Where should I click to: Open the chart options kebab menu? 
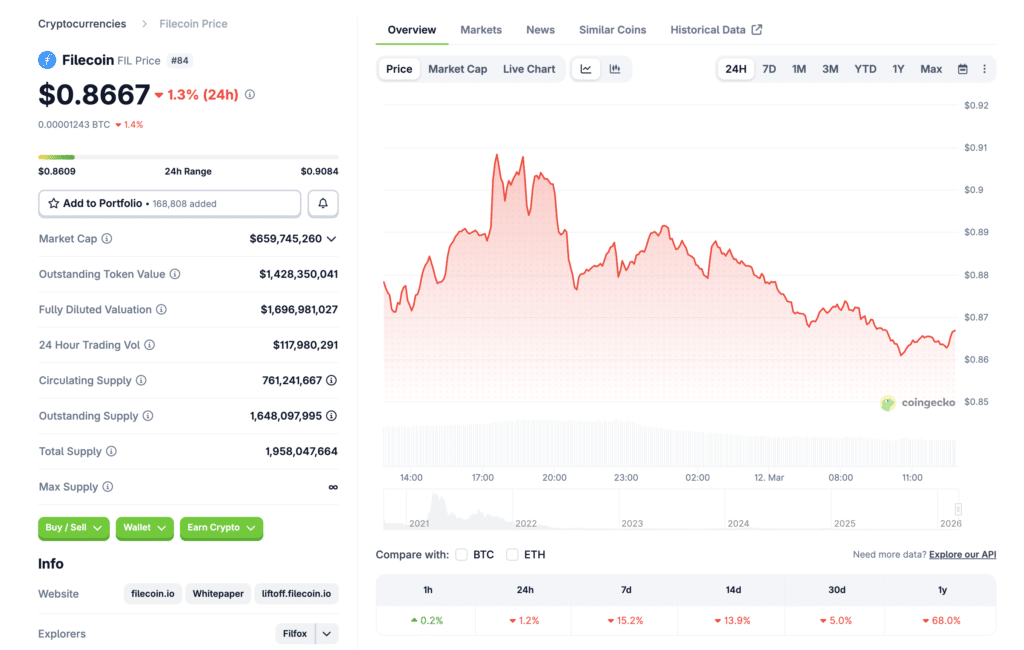point(985,69)
